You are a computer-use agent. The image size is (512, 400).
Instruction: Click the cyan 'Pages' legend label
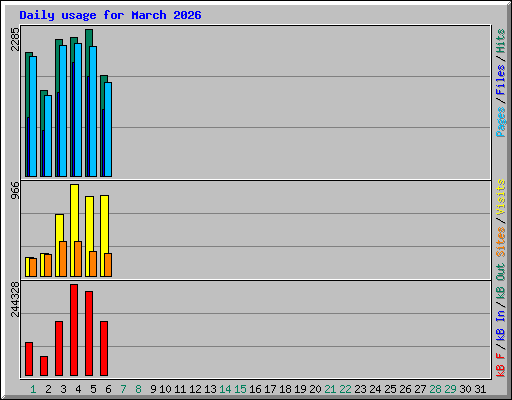point(500,122)
